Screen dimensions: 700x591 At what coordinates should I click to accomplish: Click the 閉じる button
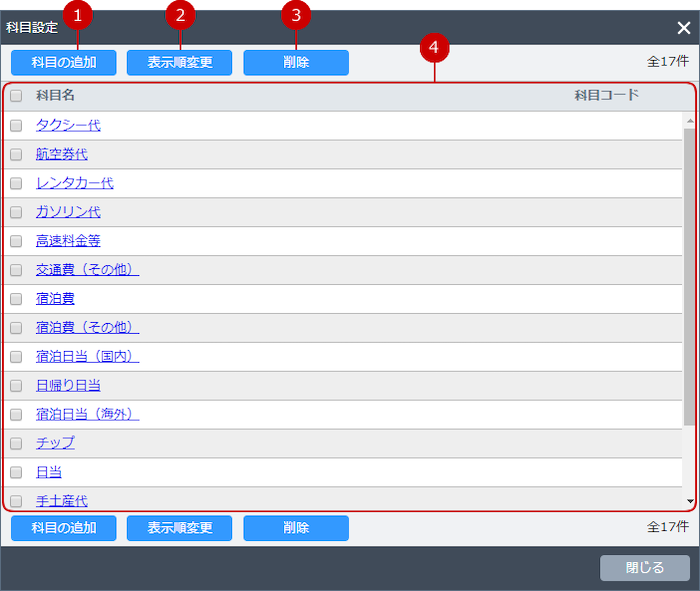(x=645, y=567)
